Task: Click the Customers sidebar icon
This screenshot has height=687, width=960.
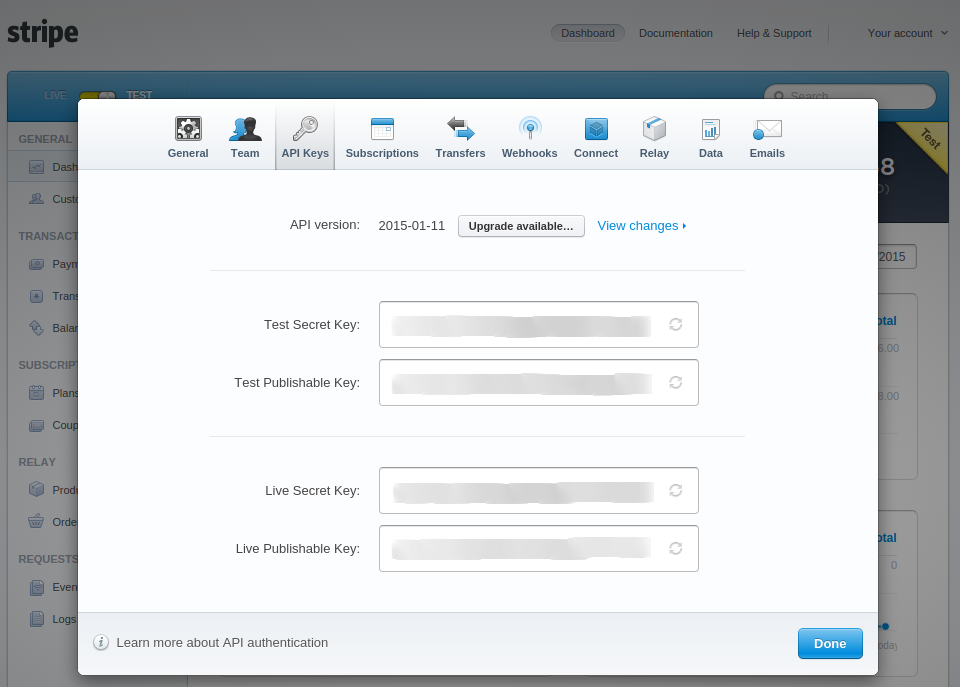Action: (37, 198)
